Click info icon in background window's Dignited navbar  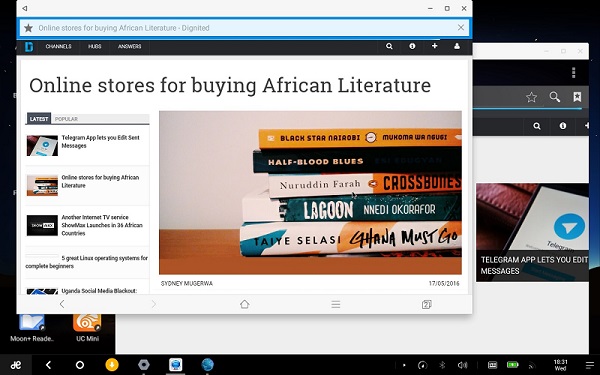tap(562, 126)
